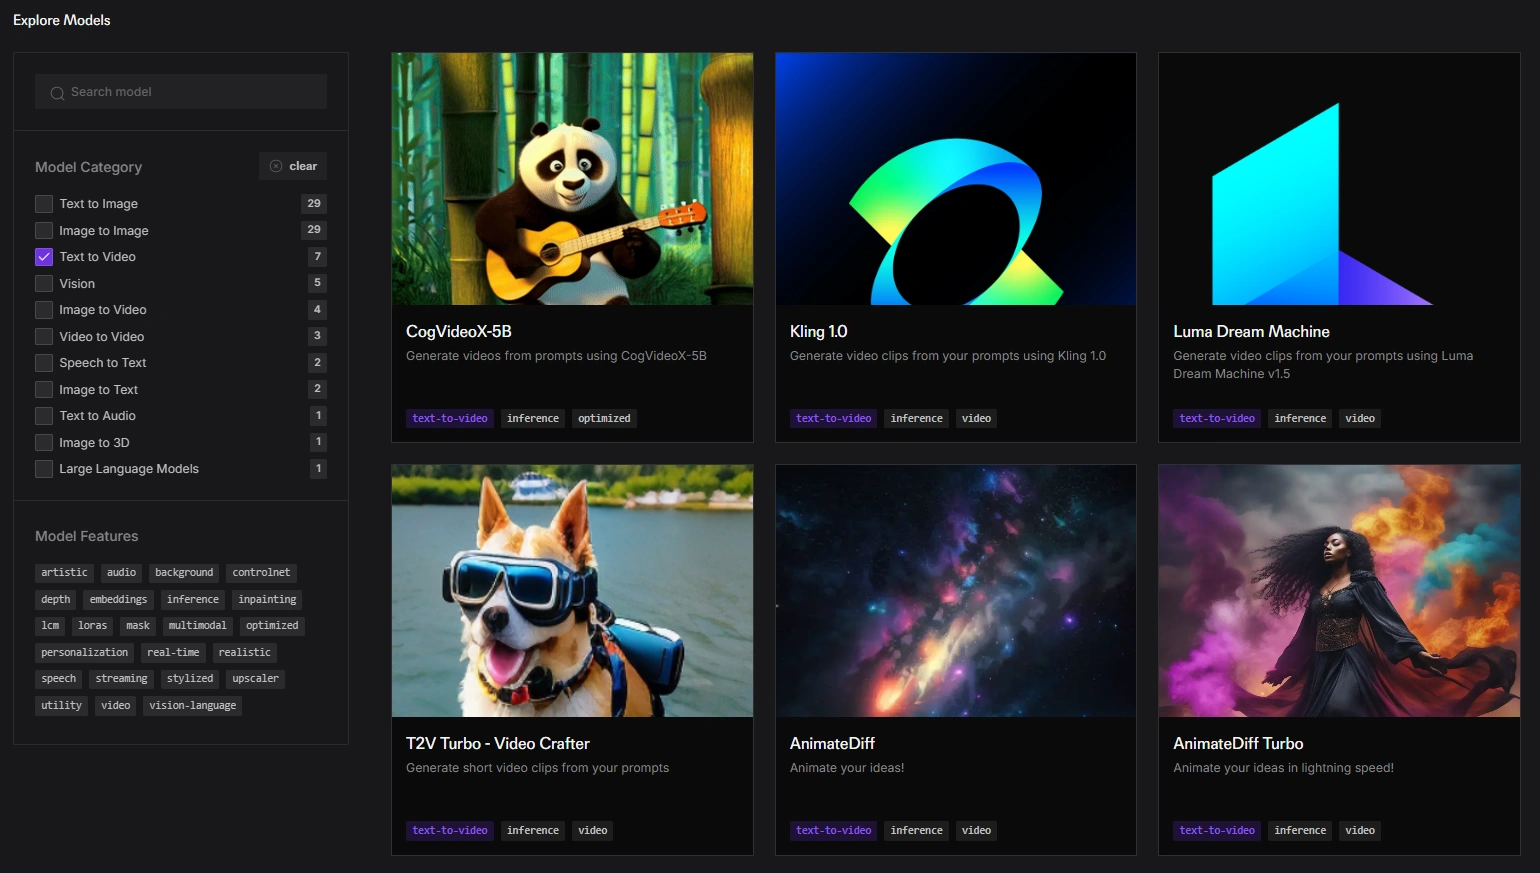Open the galaxy nebula AnimateDiff thumbnail
Screen dimensions: 1540x873
coord(956,591)
